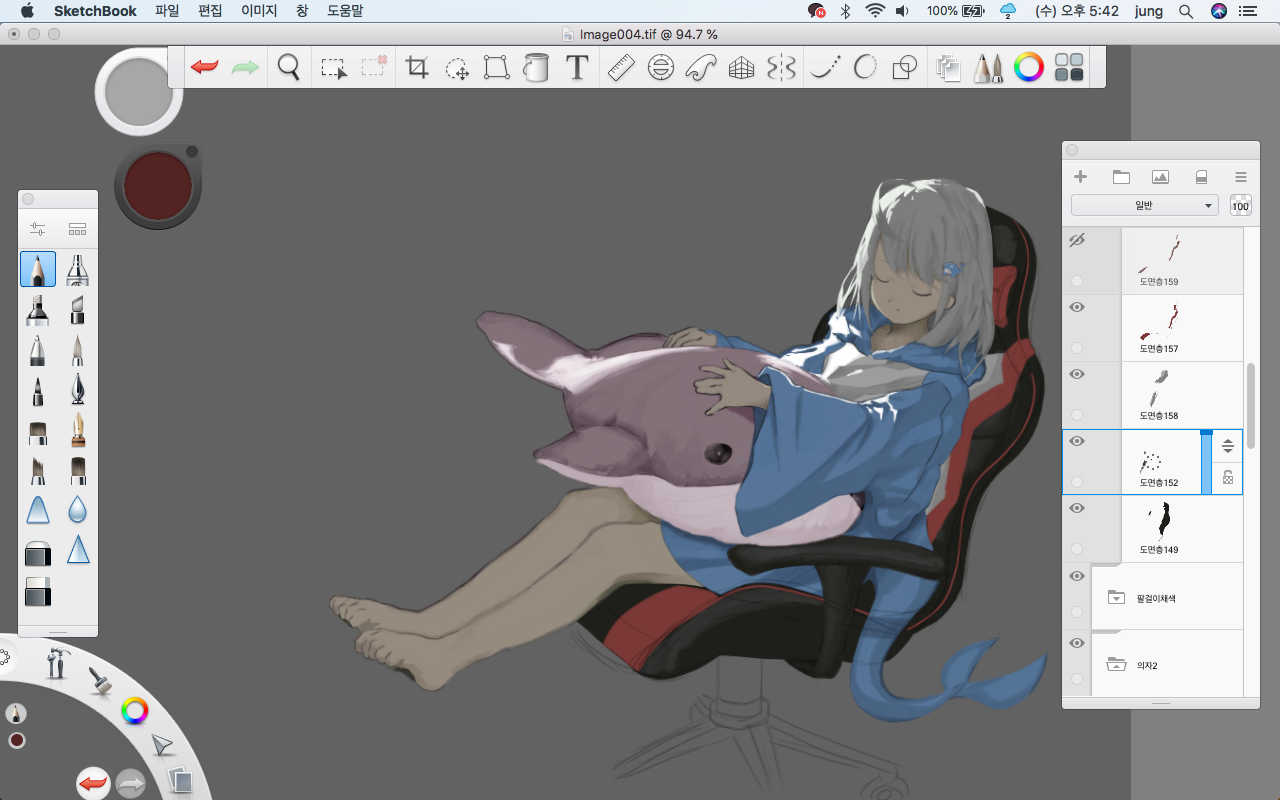Hide the 의자2 layer group

pyautogui.click(x=1077, y=643)
